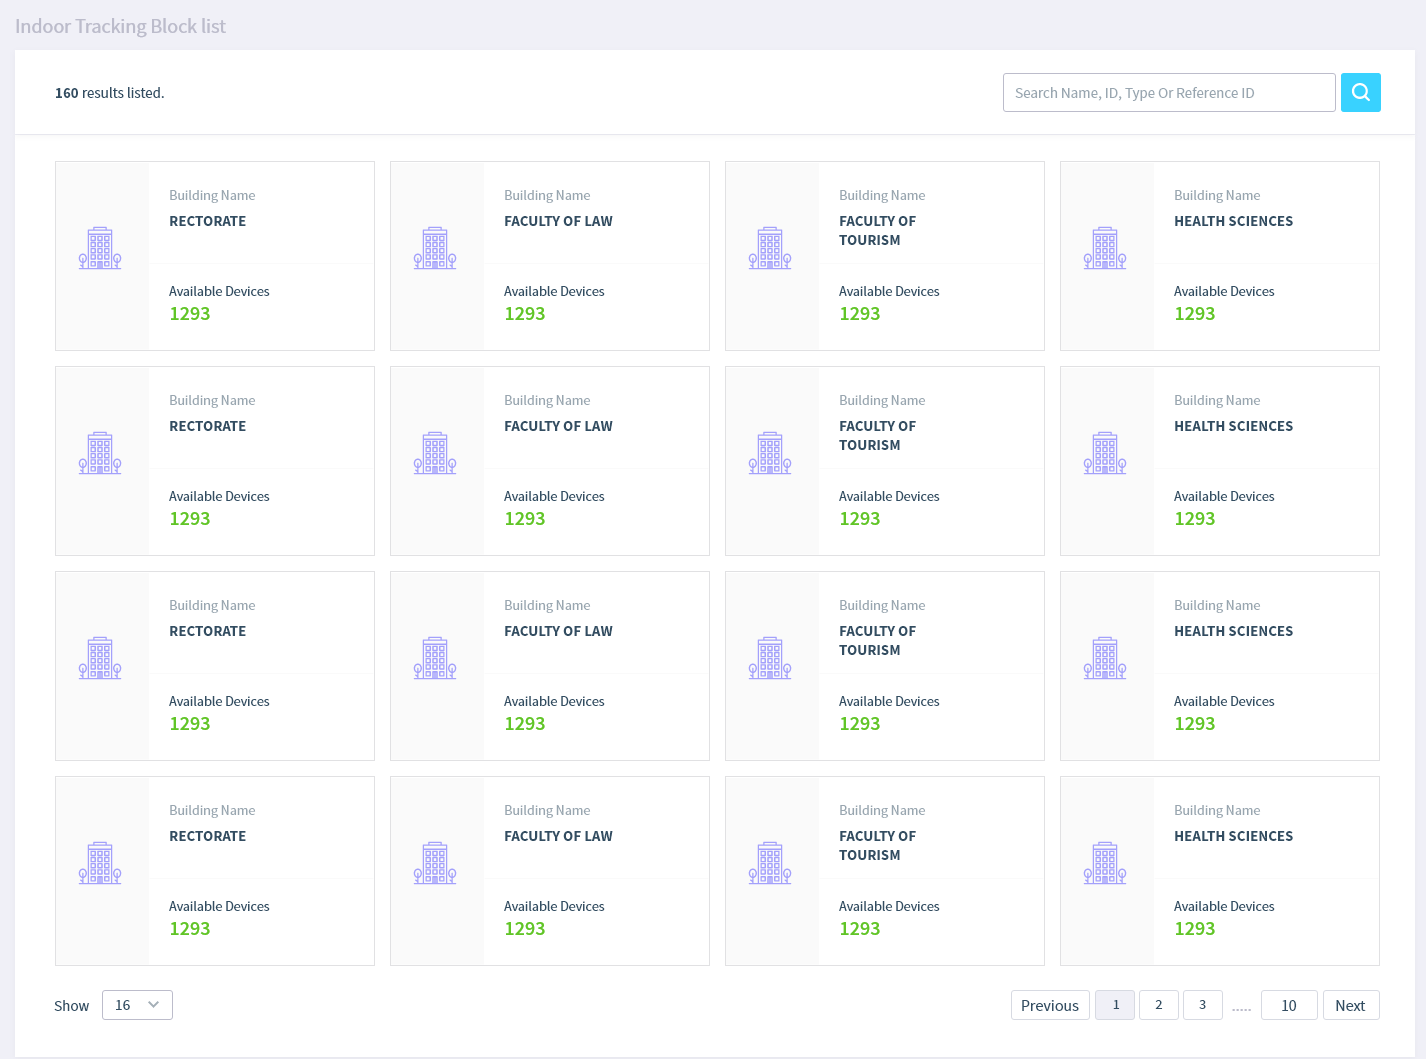The height and width of the screenshot is (1059, 1426).
Task: Click building icon of third-row RECTORATE card
Action: [x=100, y=658]
